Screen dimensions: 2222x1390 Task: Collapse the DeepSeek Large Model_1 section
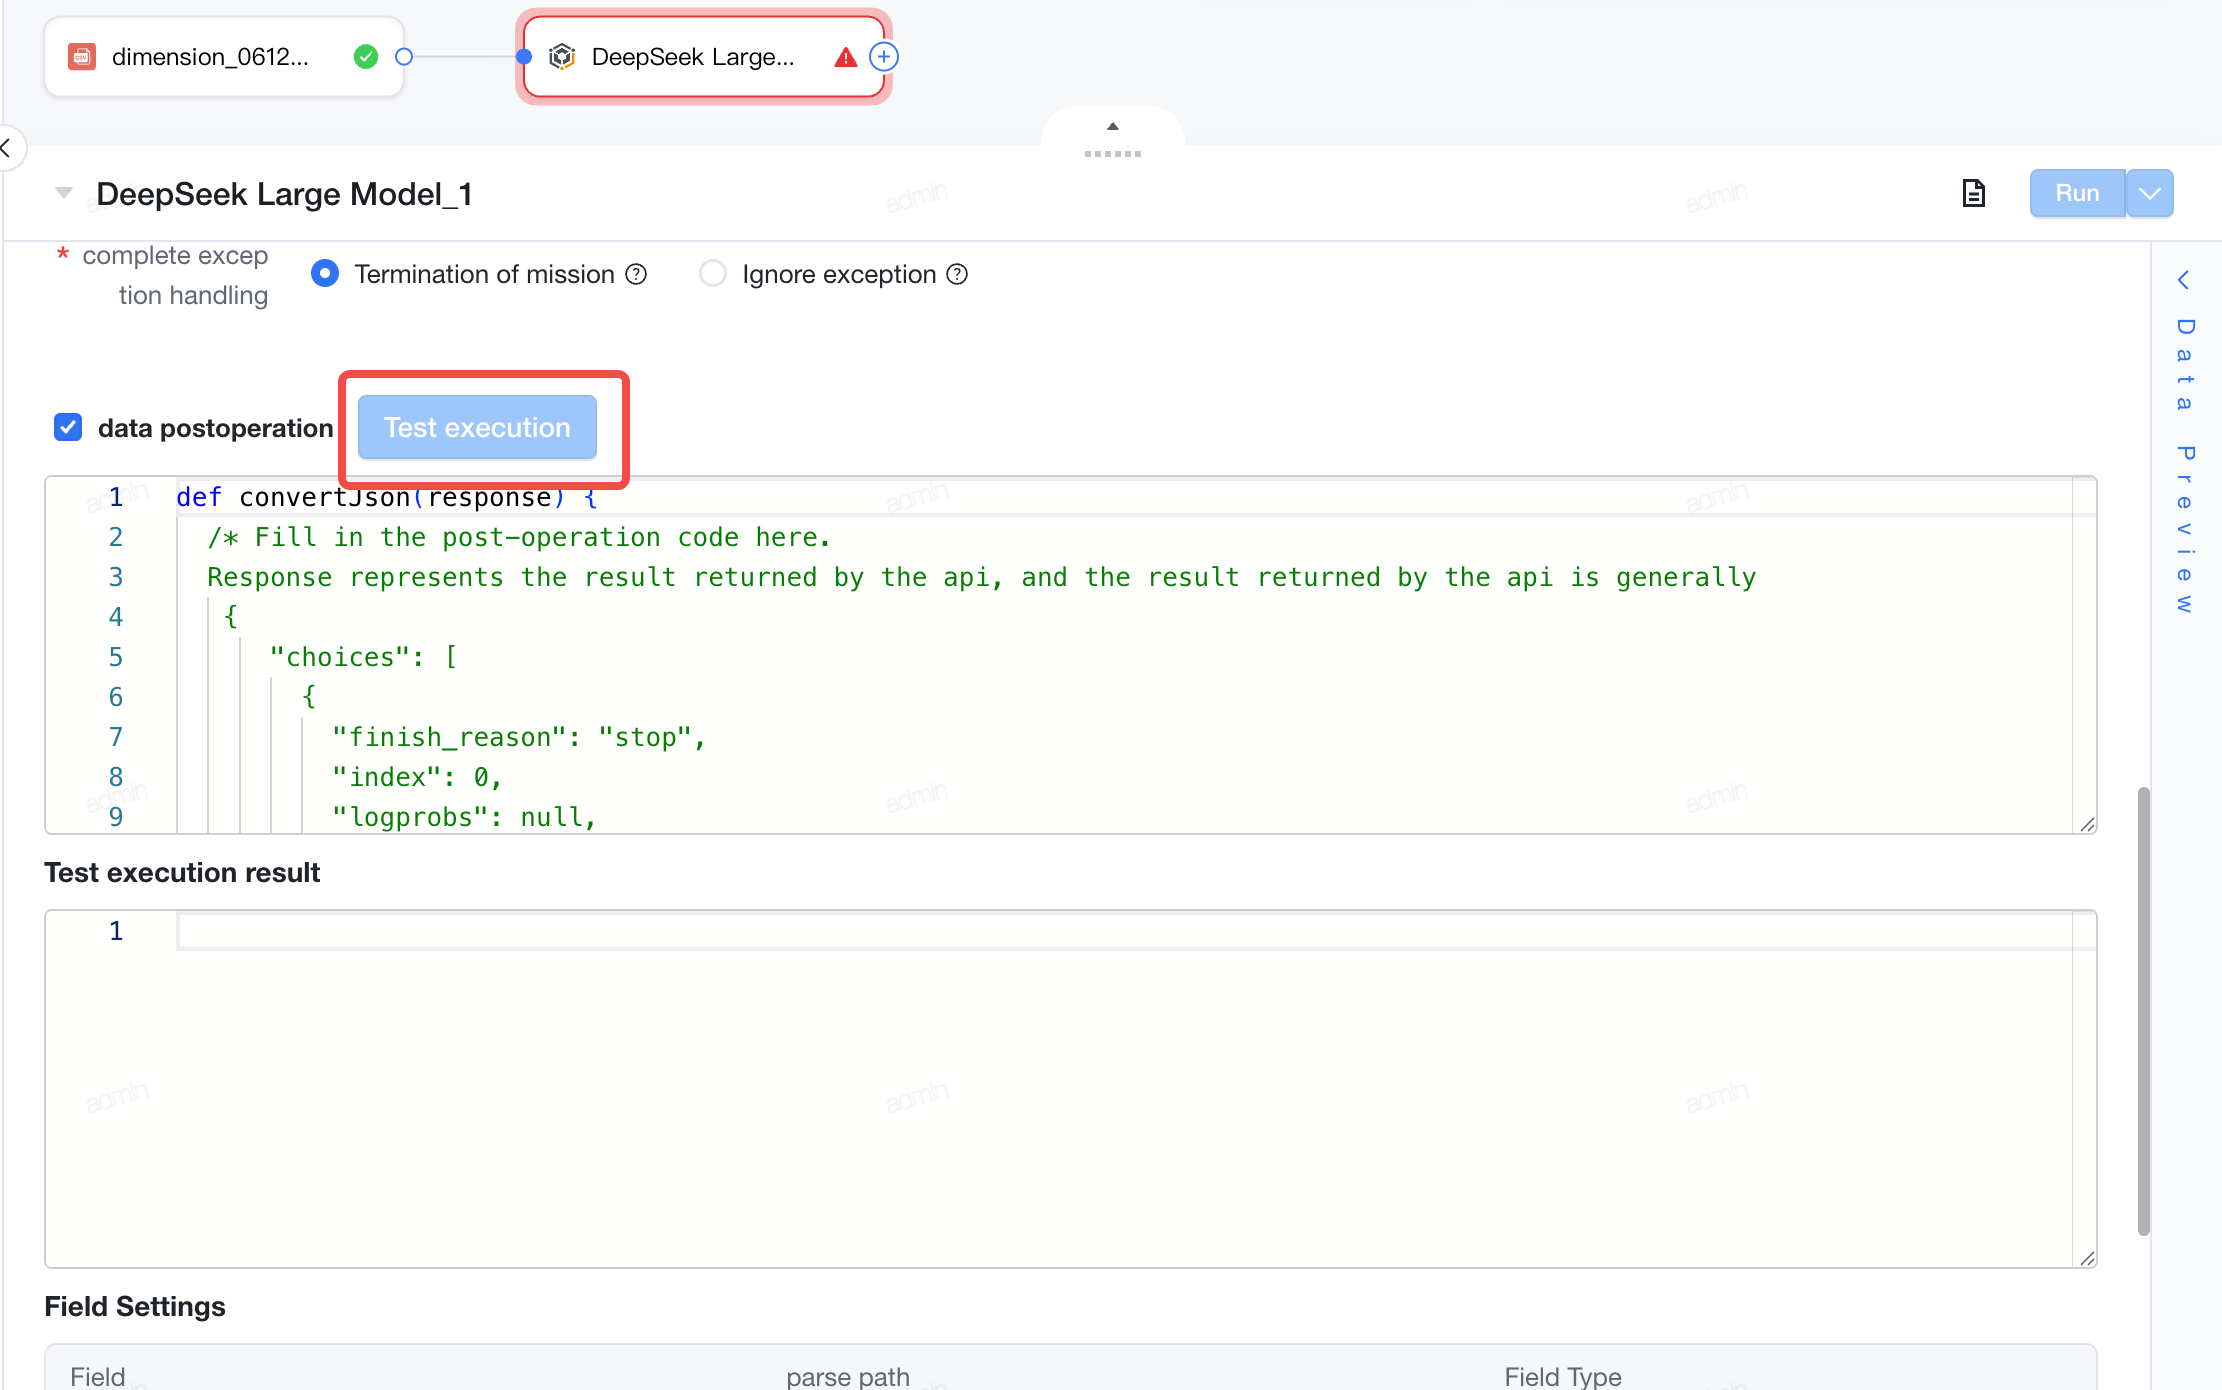point(64,192)
